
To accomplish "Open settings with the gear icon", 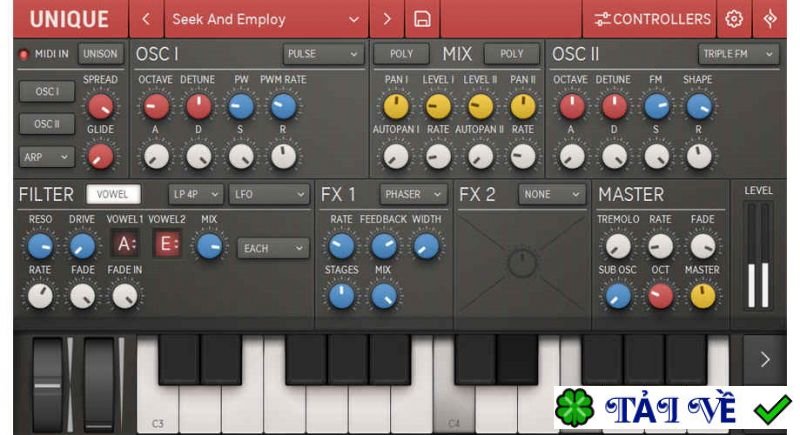I will pyautogui.click(x=734, y=19).
